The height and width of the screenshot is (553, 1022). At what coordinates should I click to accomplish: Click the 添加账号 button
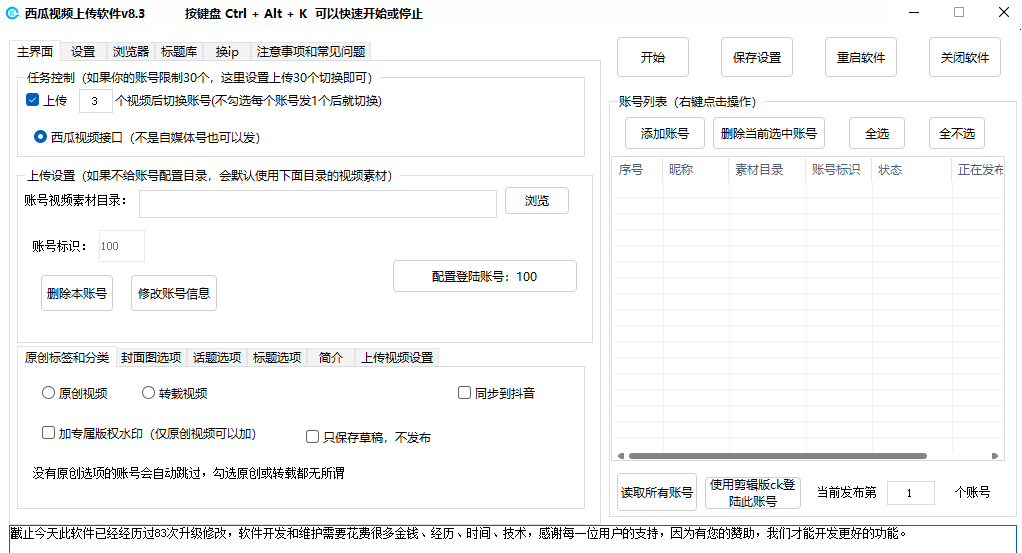pyautogui.click(x=665, y=133)
